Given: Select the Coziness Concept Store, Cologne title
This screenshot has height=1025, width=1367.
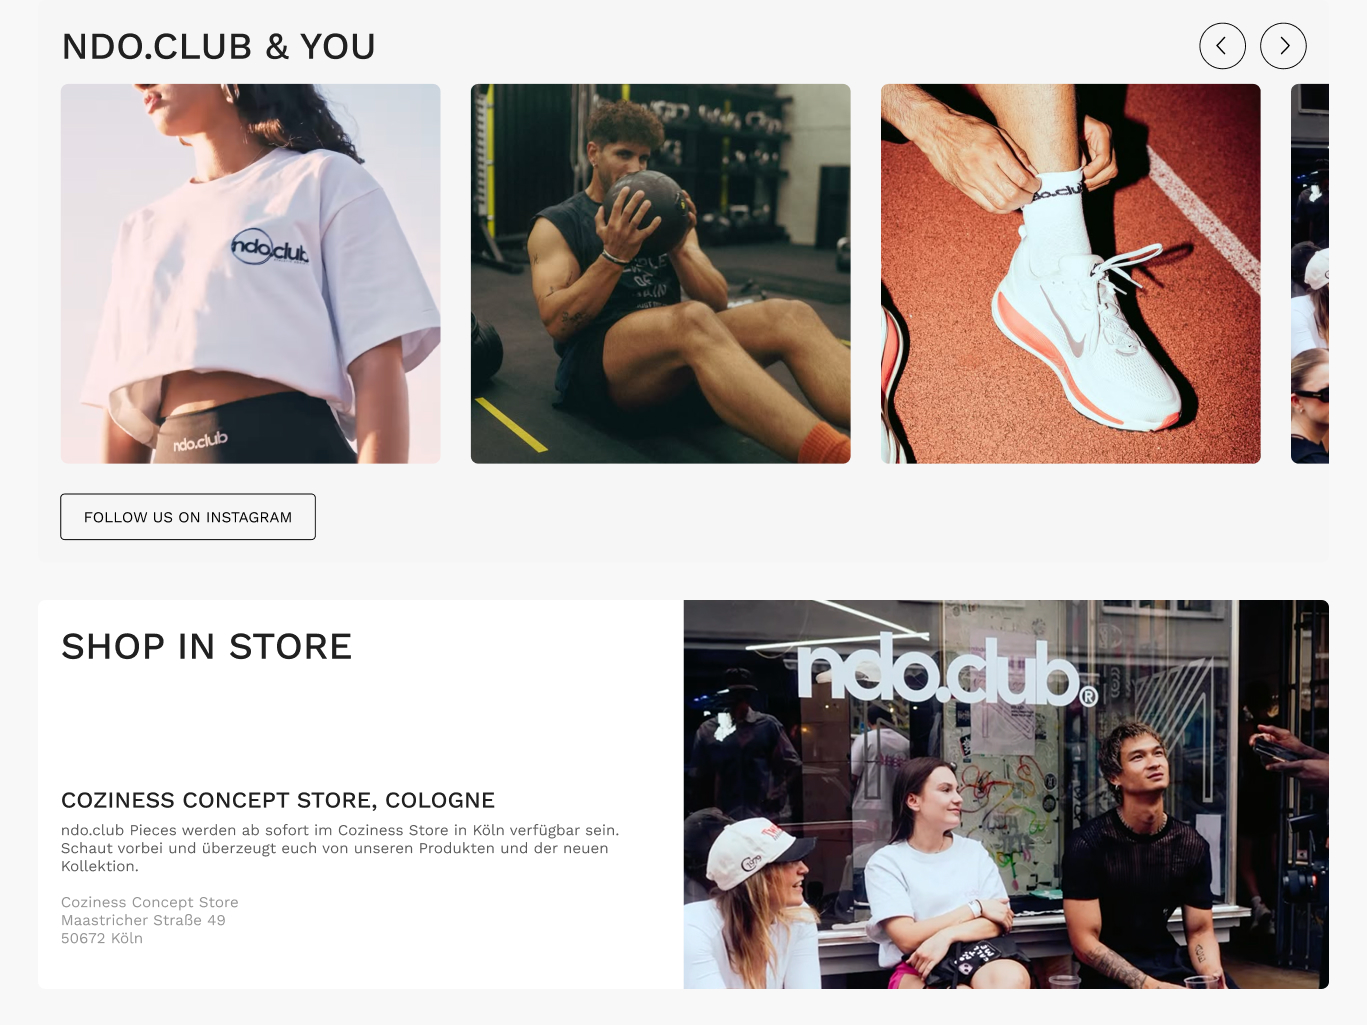Looking at the screenshot, I should click(x=278, y=800).
